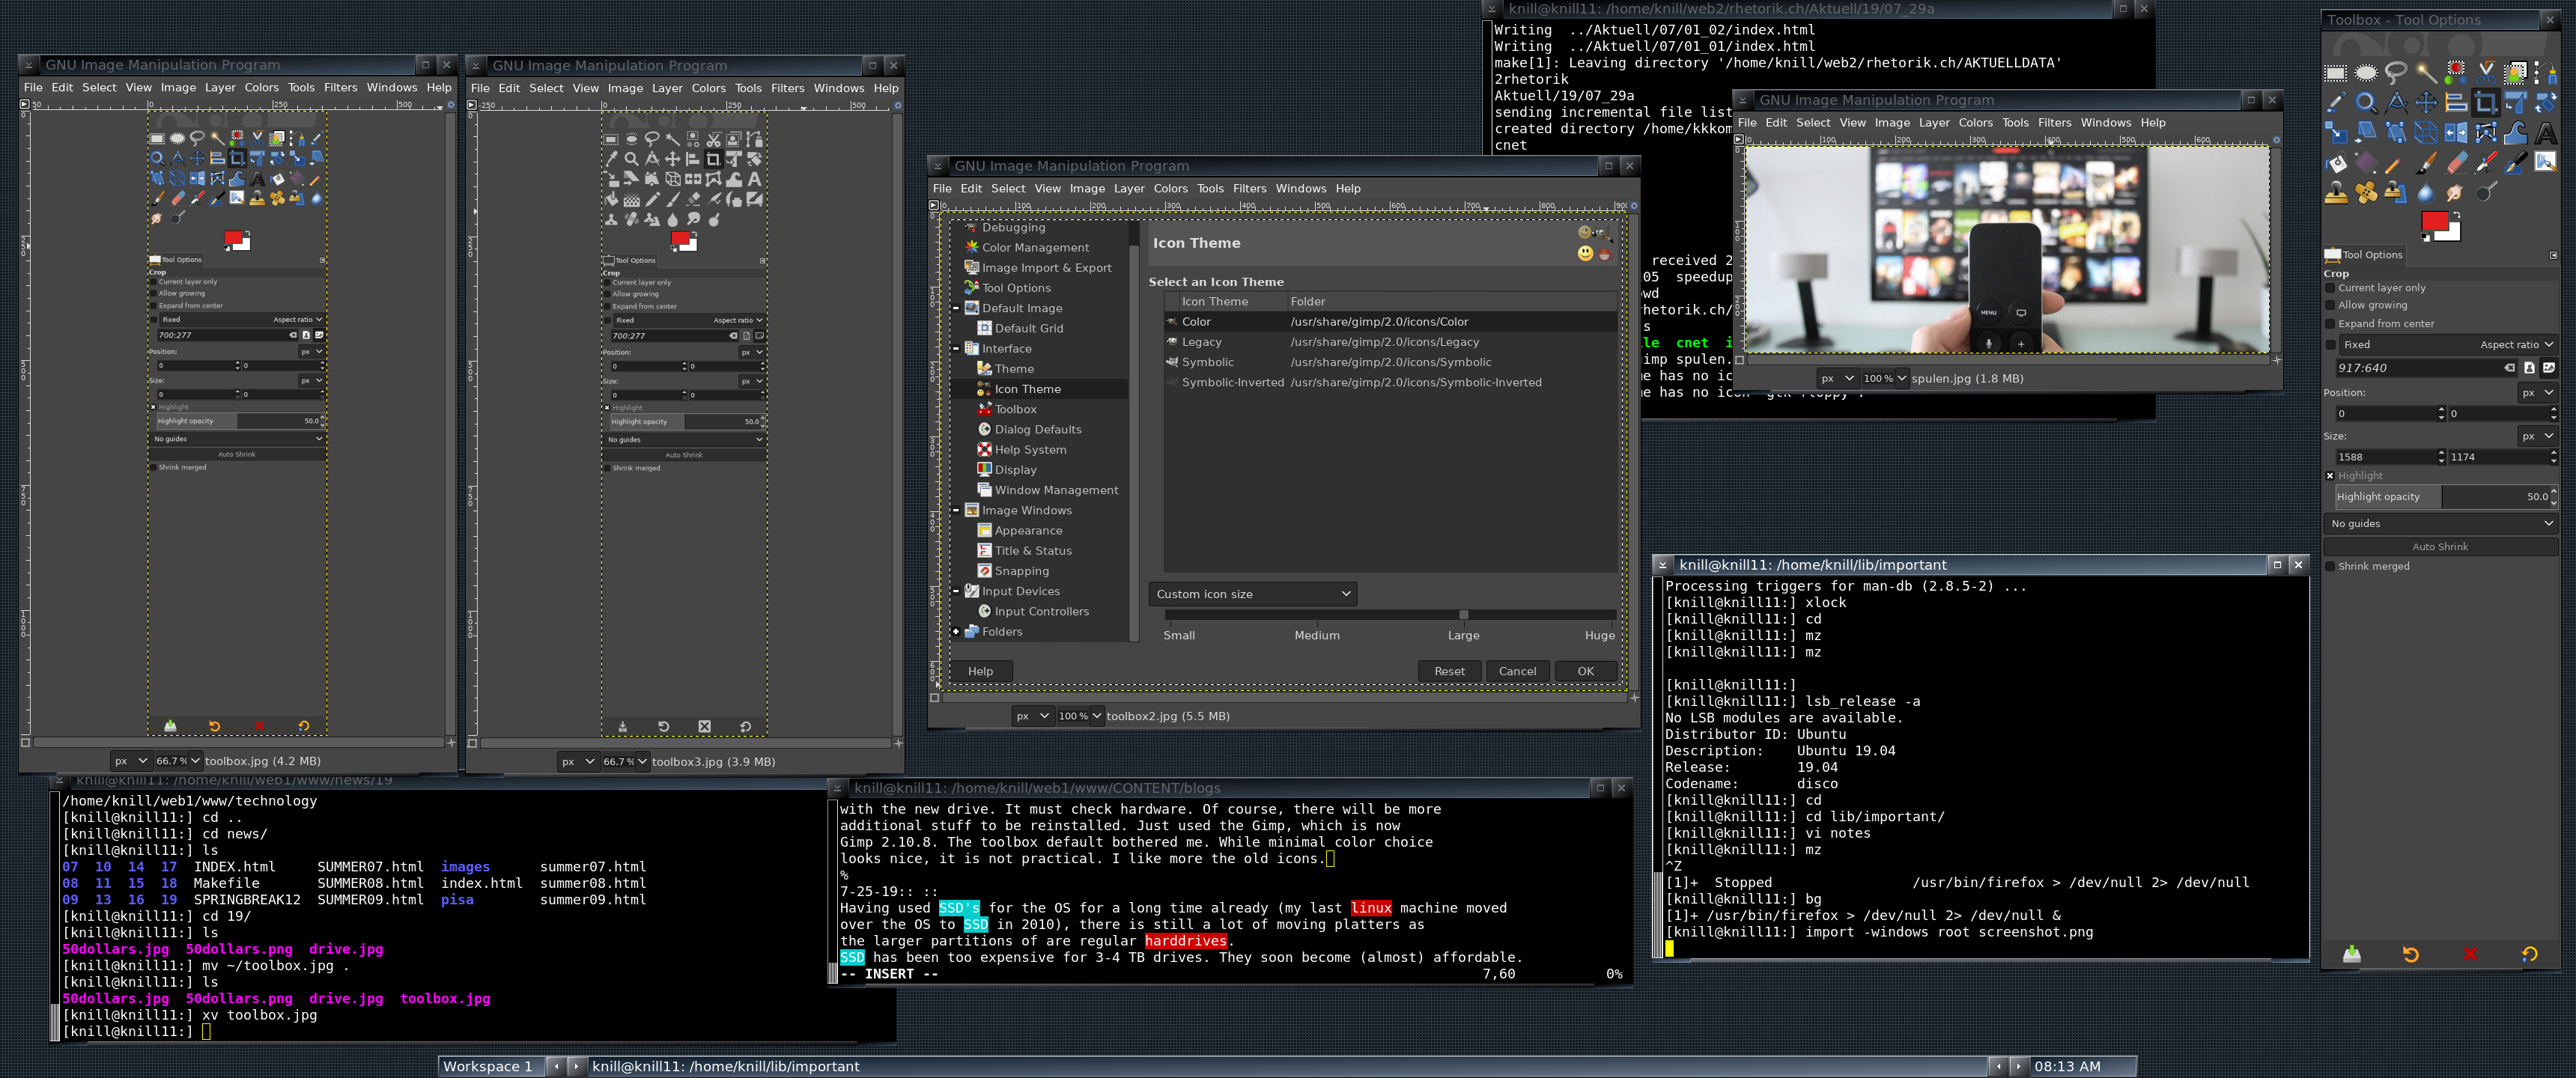Toggle Allow growing checkbox in right Tool Options

(2331, 305)
